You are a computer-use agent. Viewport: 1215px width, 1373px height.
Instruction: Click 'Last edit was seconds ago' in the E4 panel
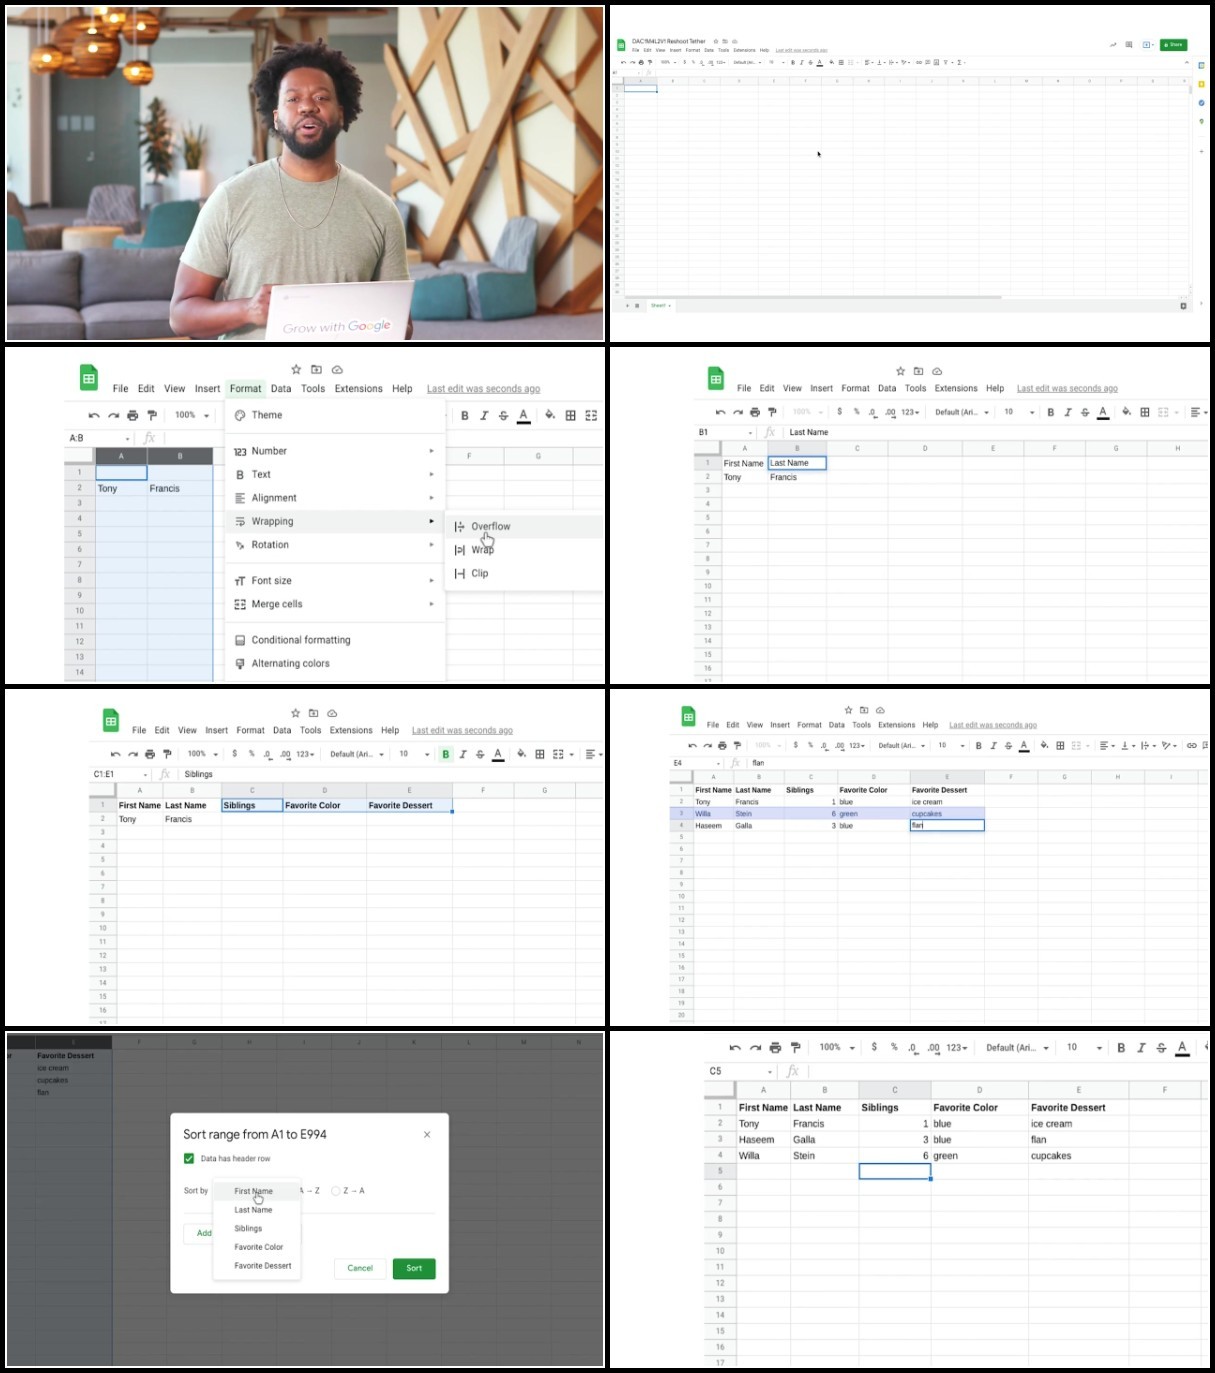993,725
